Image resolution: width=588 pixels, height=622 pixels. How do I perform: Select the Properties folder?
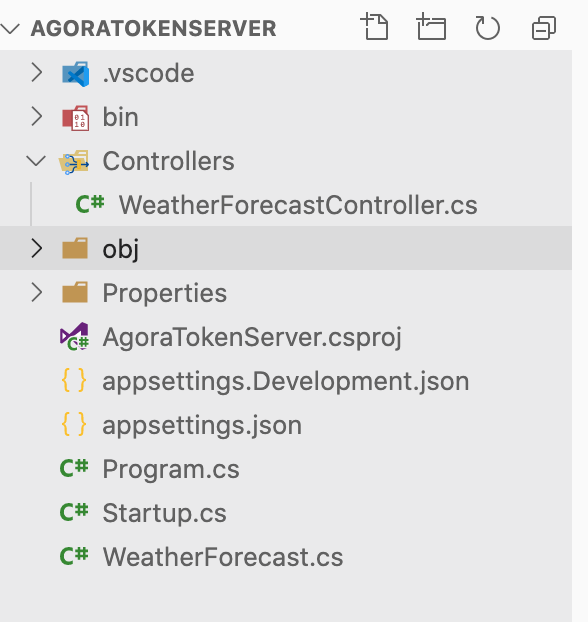(286, 292)
